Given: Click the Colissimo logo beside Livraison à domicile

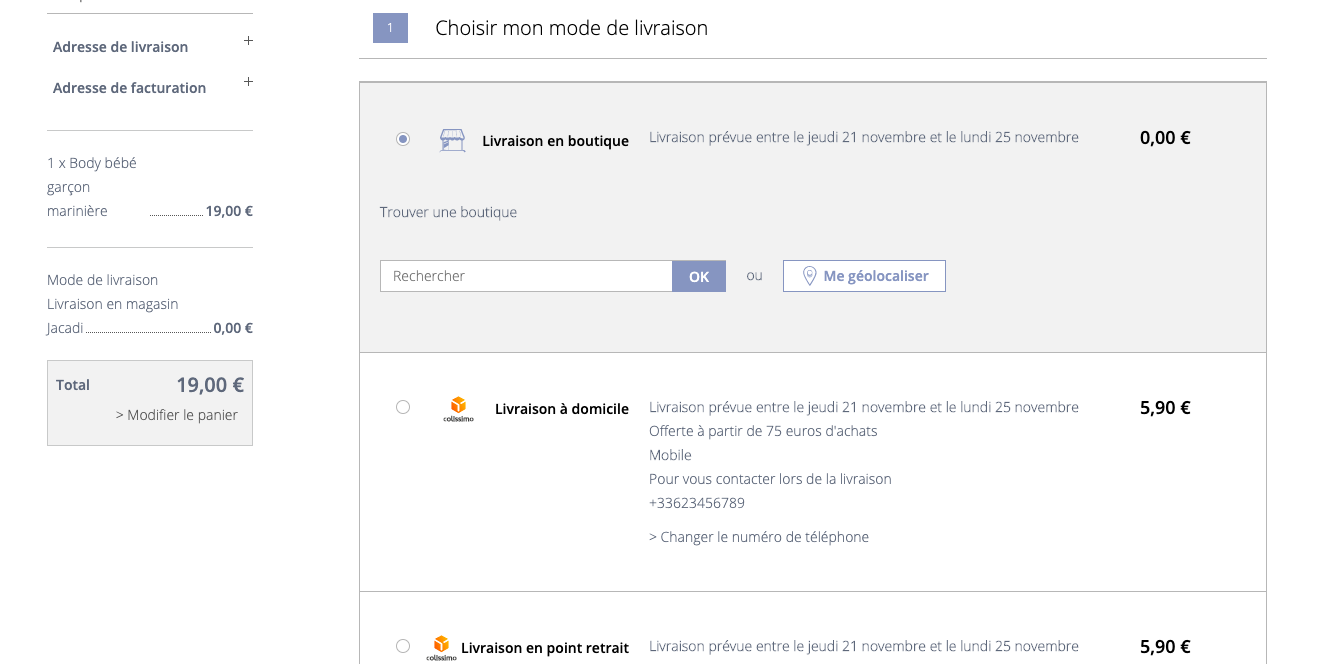Looking at the screenshot, I should (458, 409).
